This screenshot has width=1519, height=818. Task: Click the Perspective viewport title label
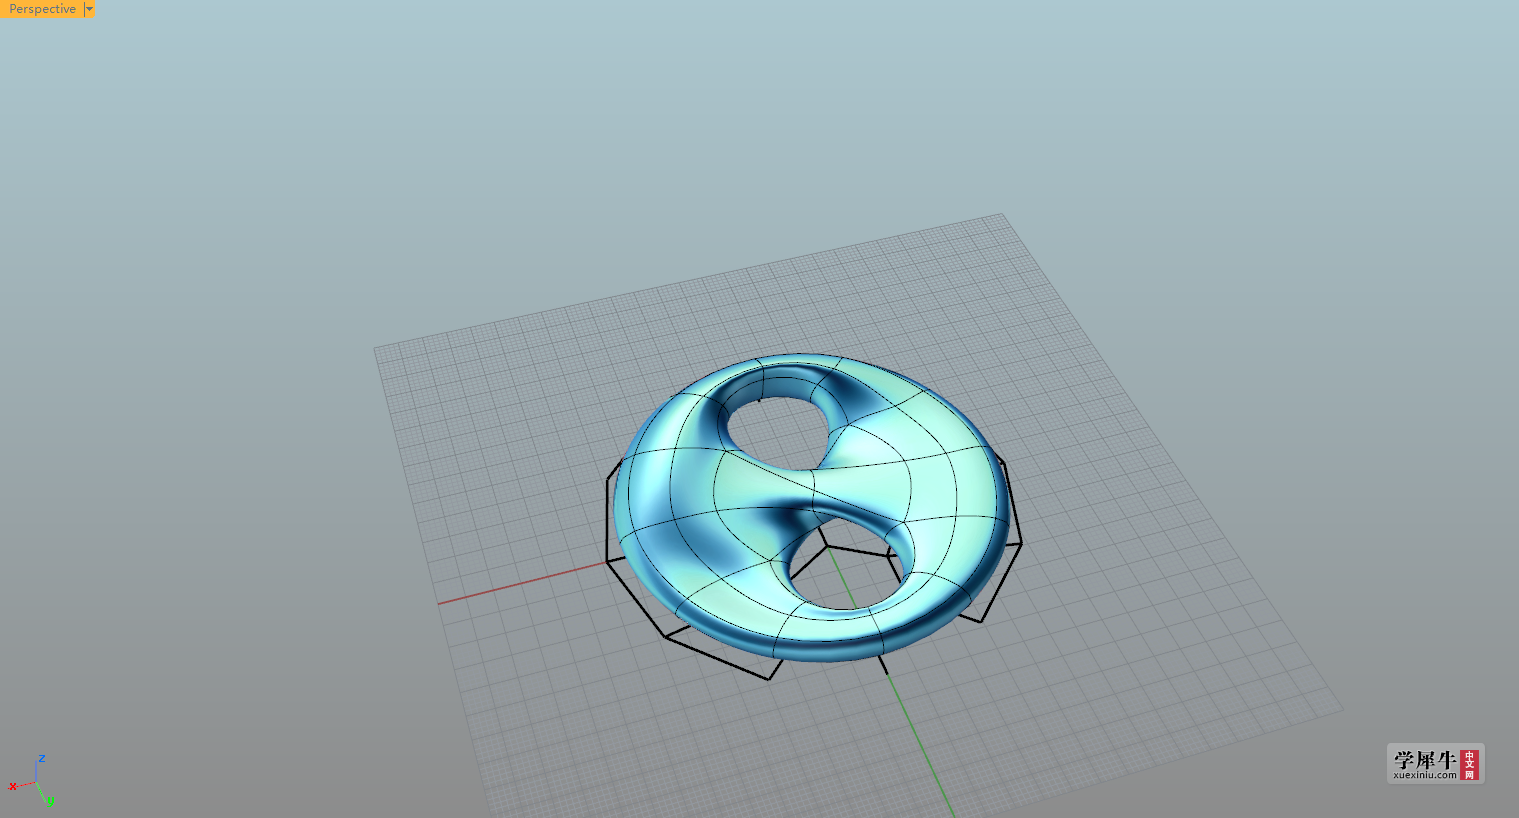(x=42, y=9)
